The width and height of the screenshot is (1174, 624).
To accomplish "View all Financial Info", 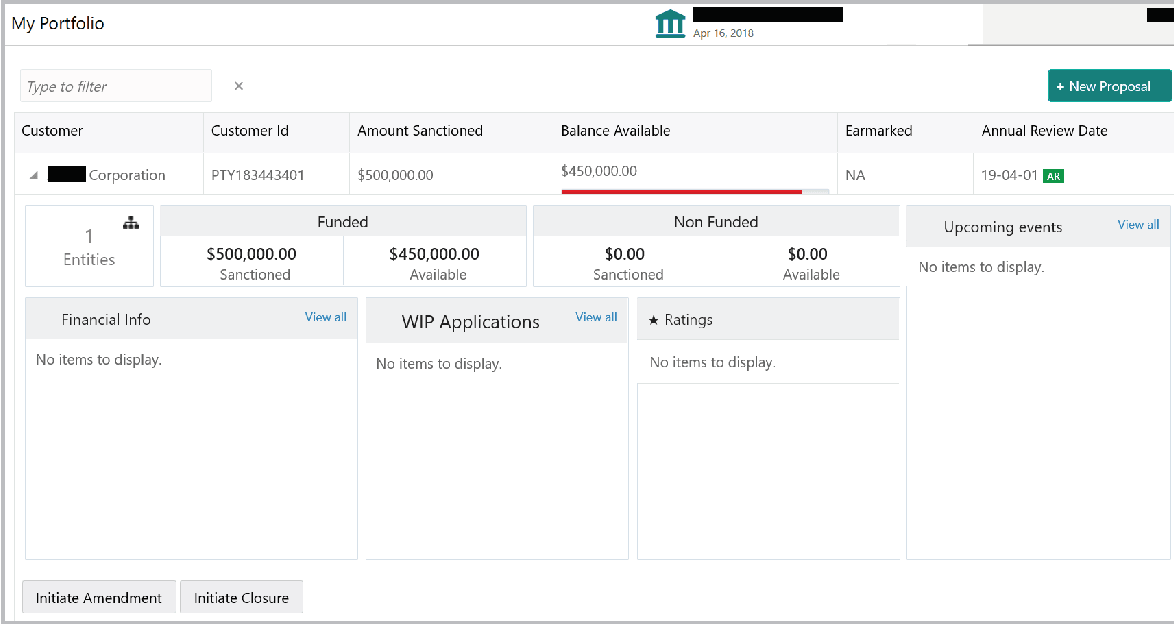I will (x=325, y=316).
